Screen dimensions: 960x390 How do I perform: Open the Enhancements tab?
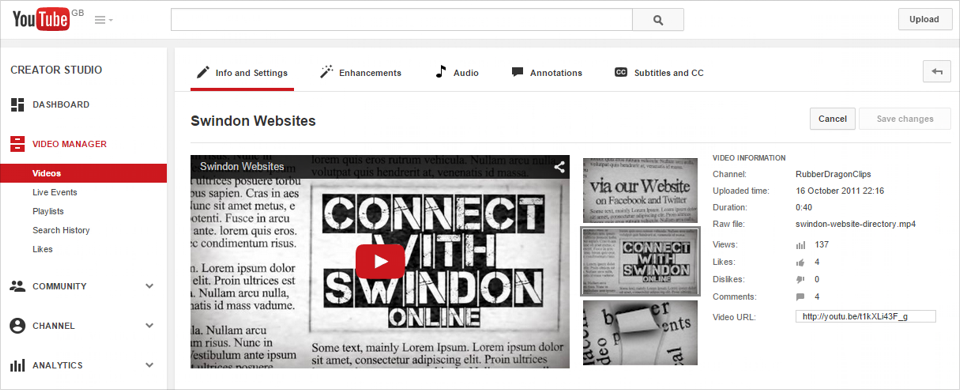(361, 73)
